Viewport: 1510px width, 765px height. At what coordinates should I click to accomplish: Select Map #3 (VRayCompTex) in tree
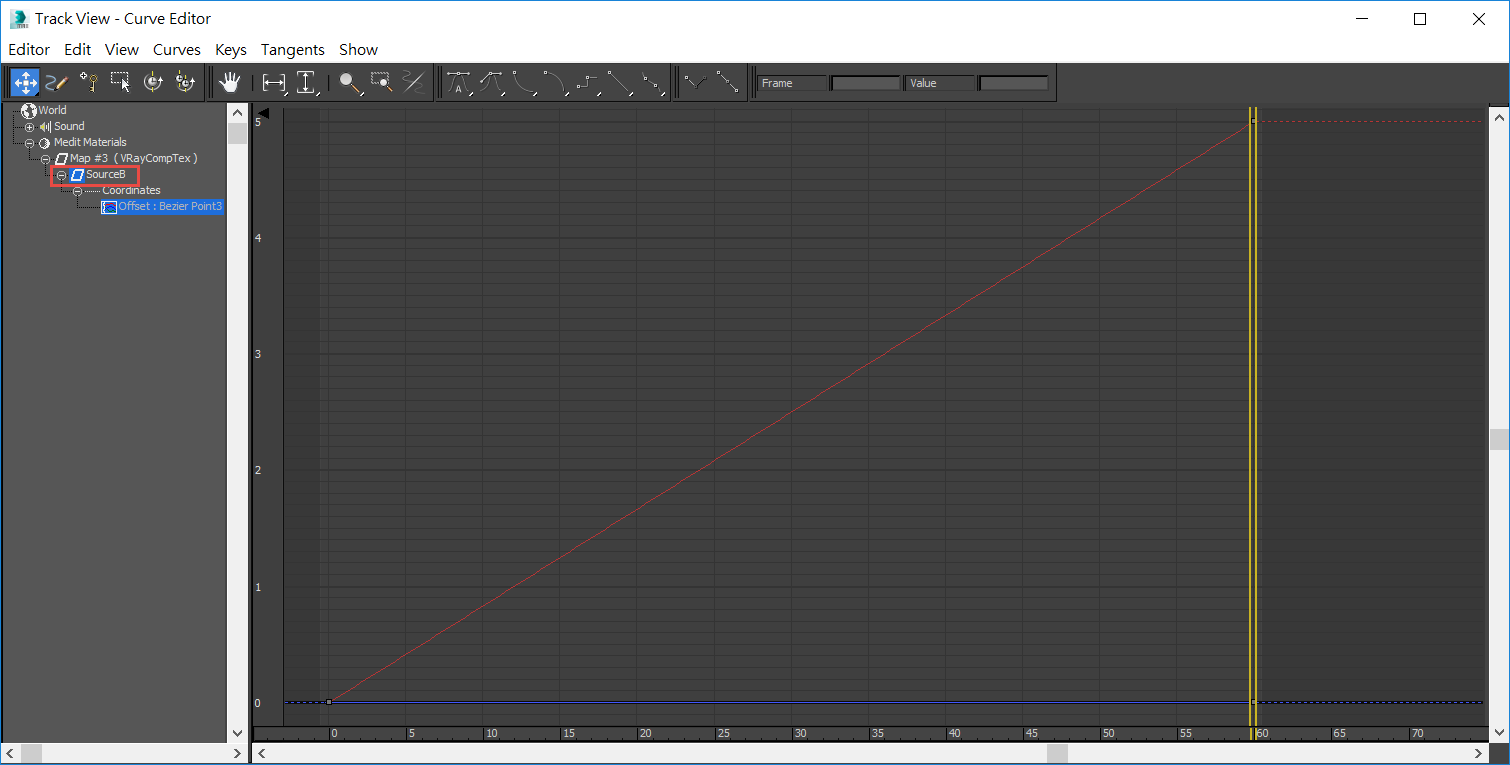click(x=134, y=159)
